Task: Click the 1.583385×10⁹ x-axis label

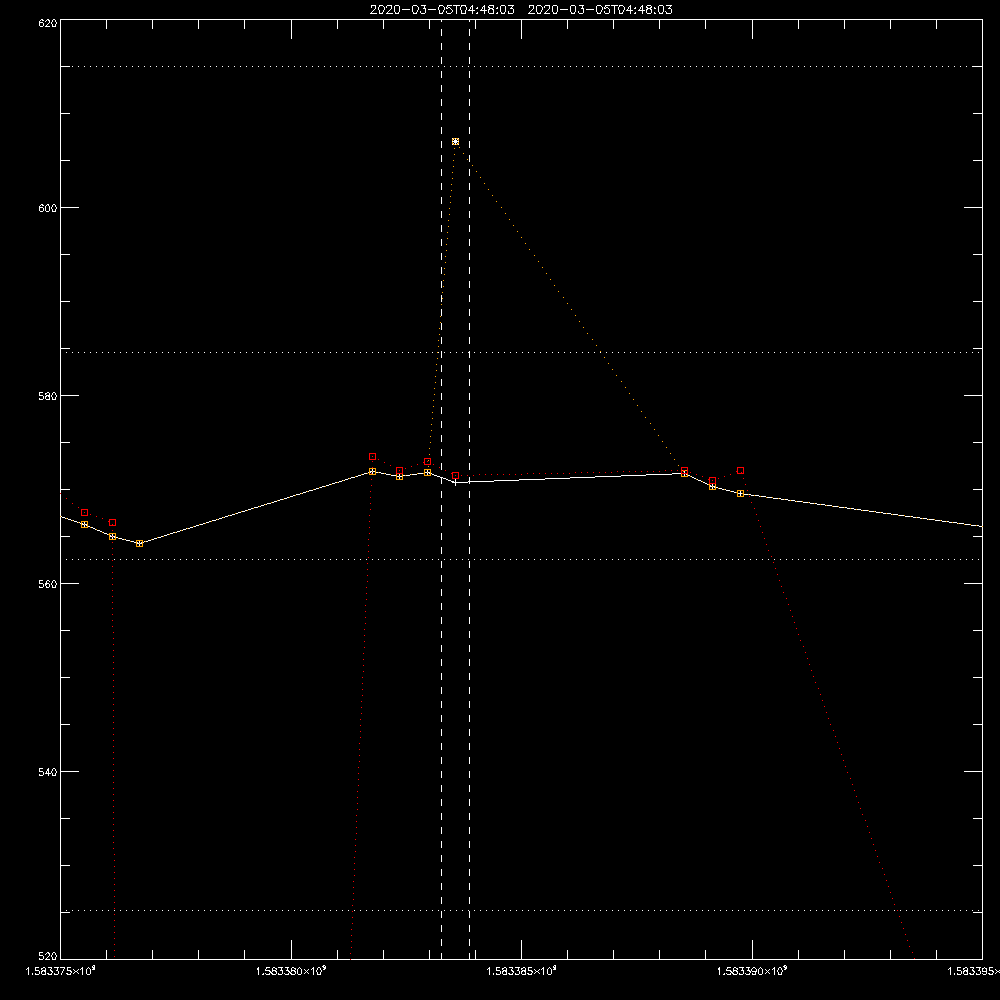Action: [522, 971]
